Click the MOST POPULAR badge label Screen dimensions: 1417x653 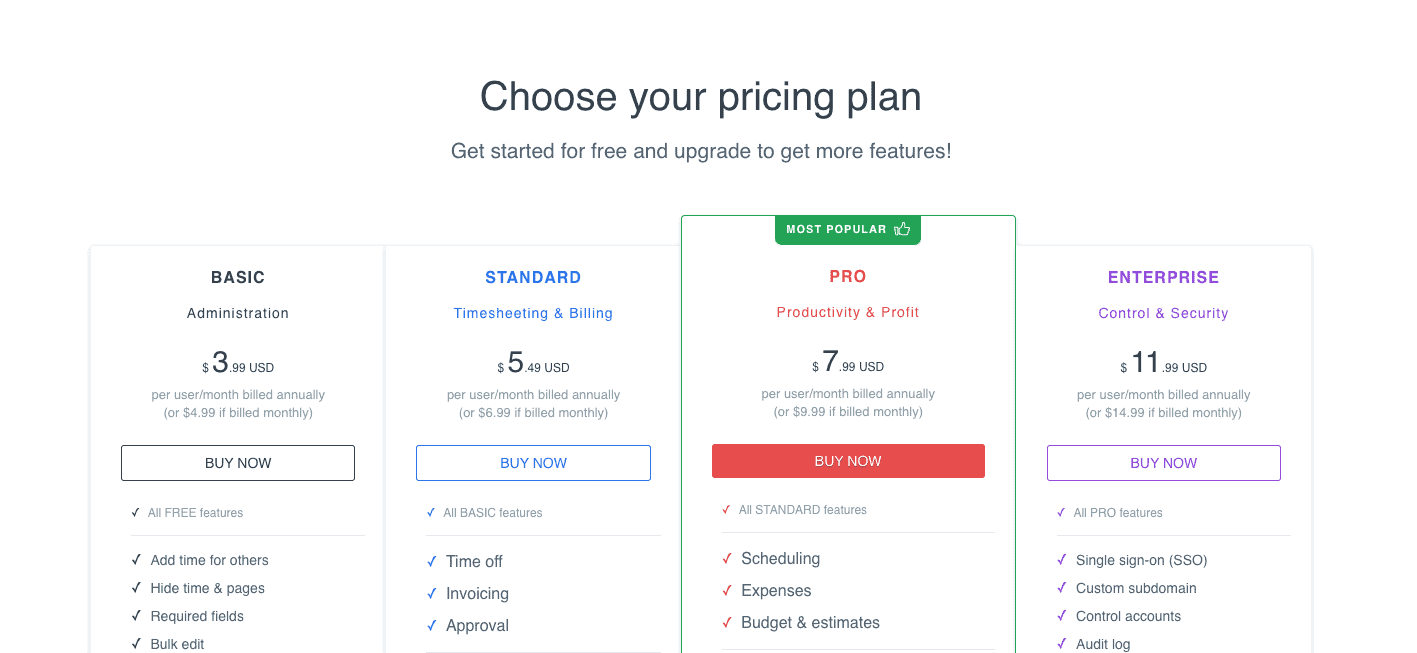click(x=836, y=230)
